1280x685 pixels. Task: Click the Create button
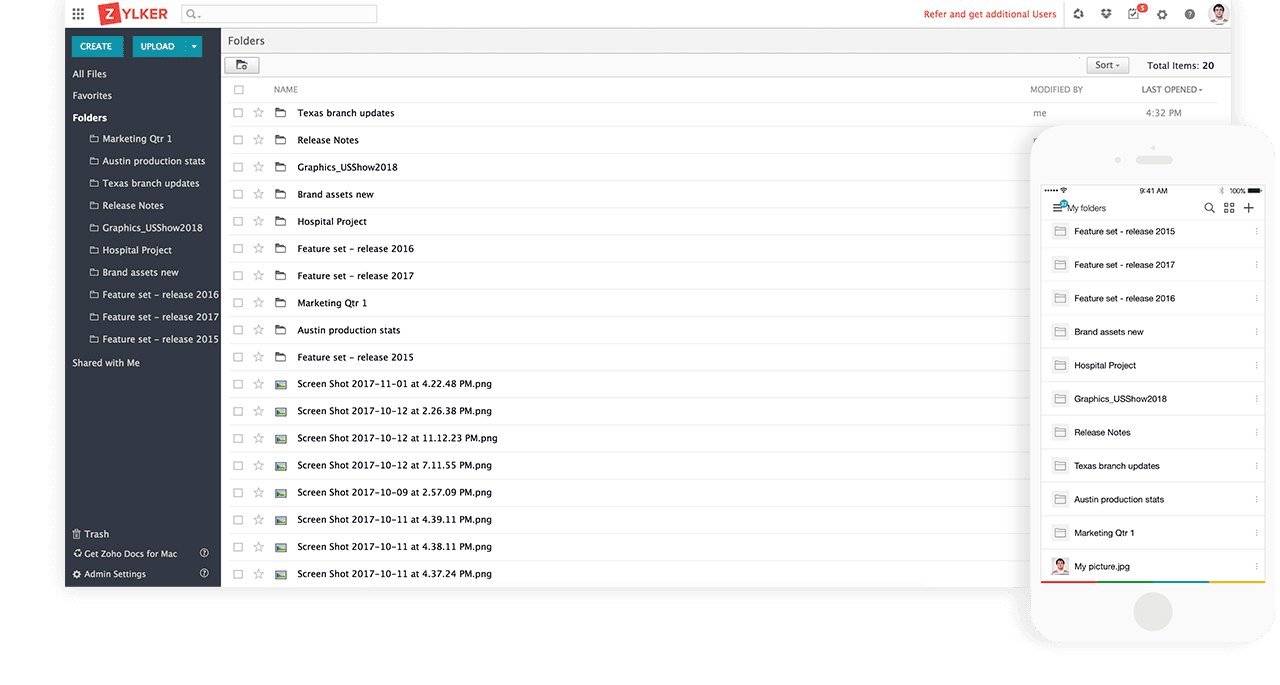pos(96,46)
